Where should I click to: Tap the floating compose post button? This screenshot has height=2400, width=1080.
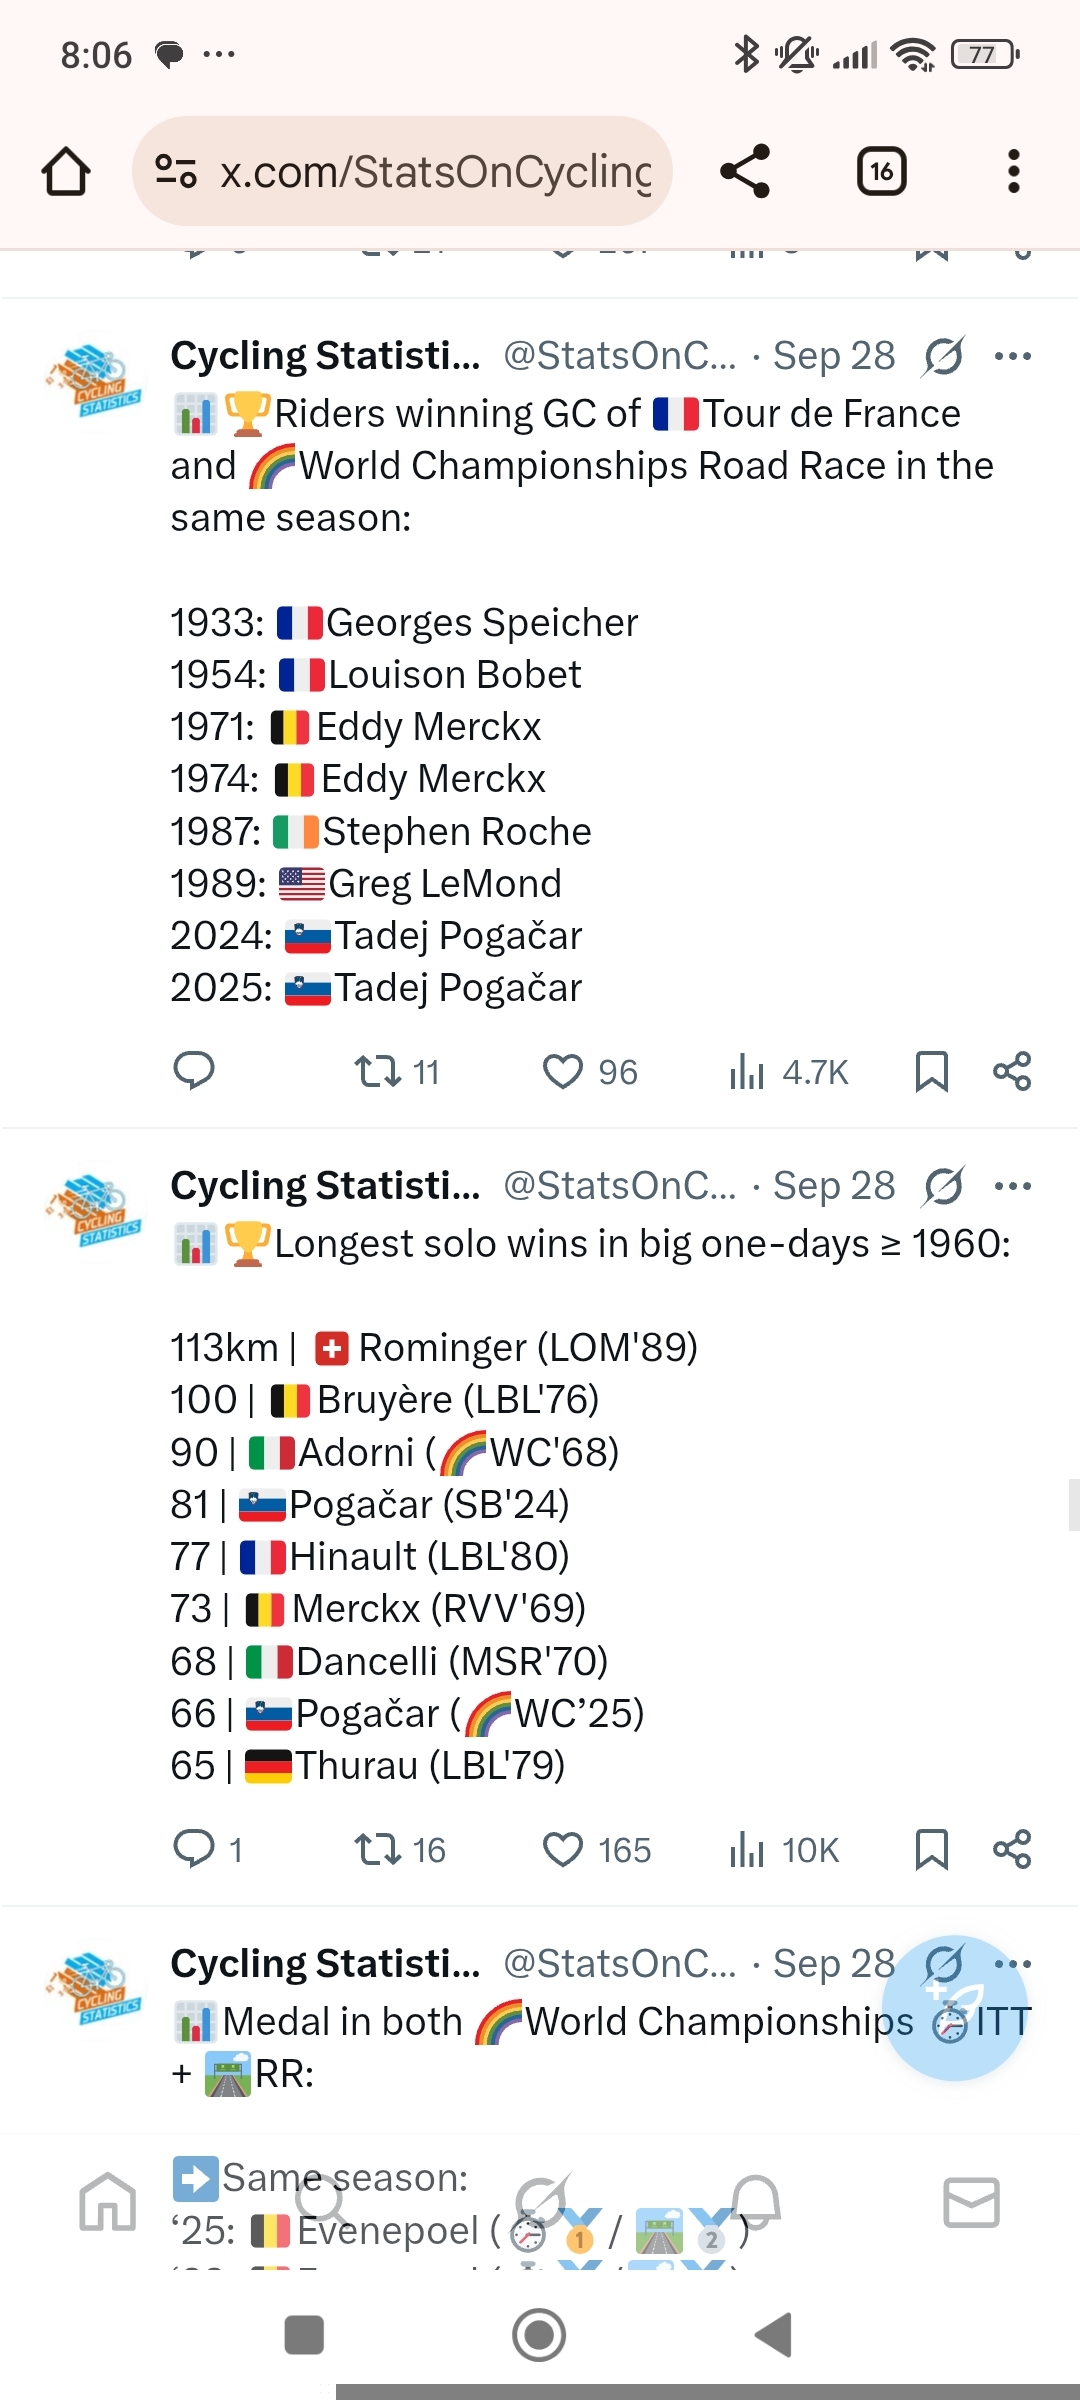click(x=955, y=2008)
